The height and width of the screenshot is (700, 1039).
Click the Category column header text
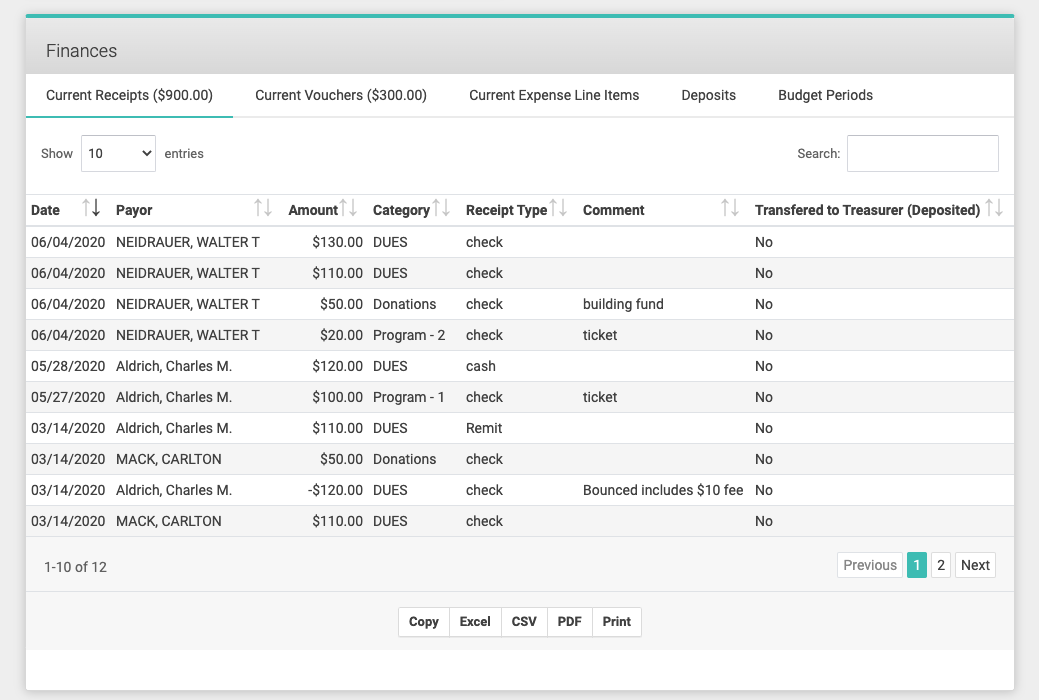click(401, 210)
